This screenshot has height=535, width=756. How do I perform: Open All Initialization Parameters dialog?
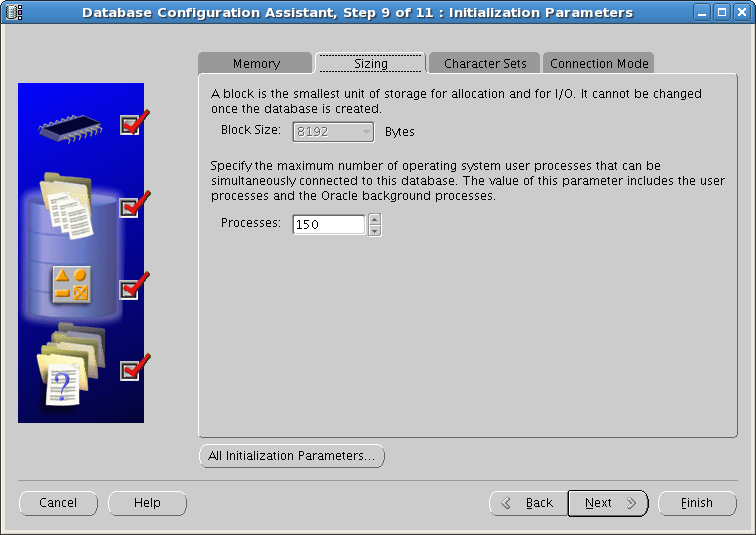292,456
